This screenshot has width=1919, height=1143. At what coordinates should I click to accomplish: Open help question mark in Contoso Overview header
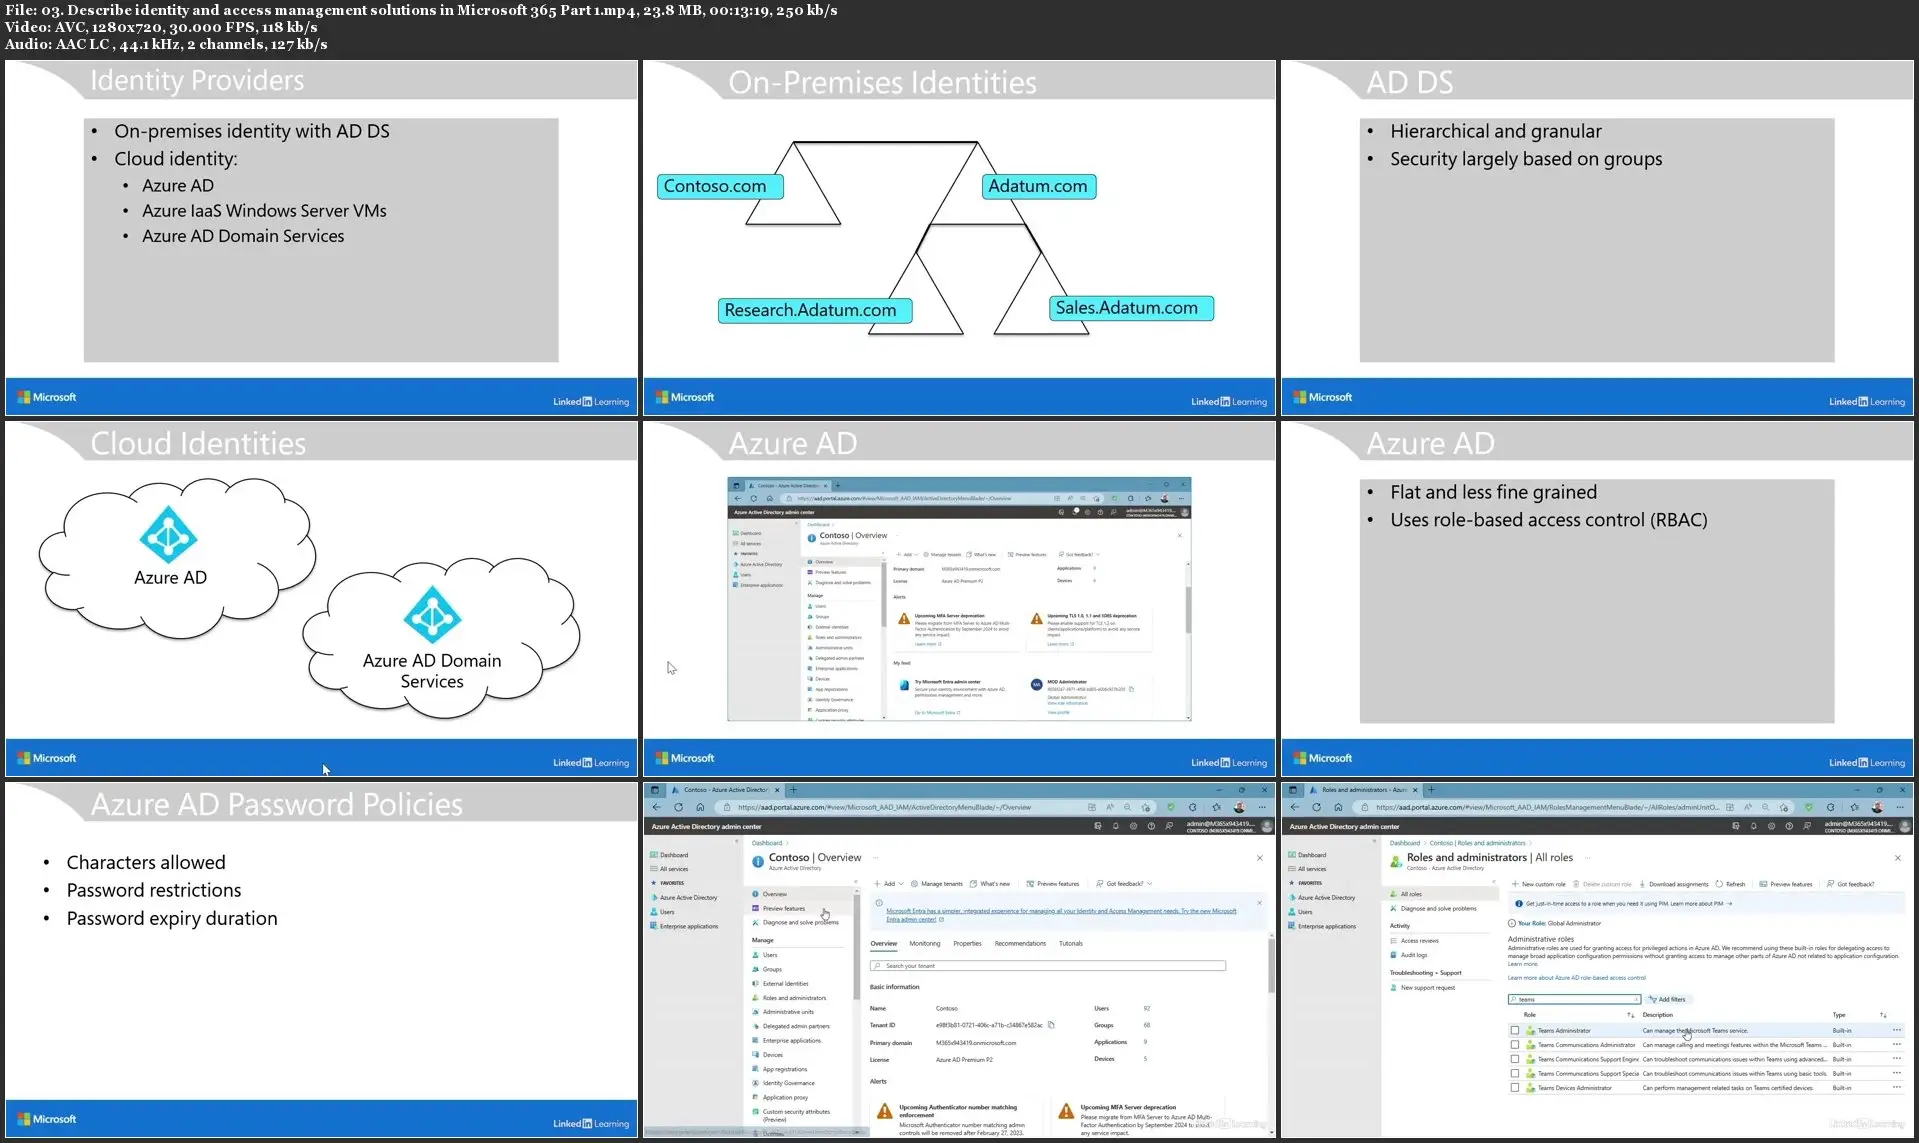point(1152,826)
